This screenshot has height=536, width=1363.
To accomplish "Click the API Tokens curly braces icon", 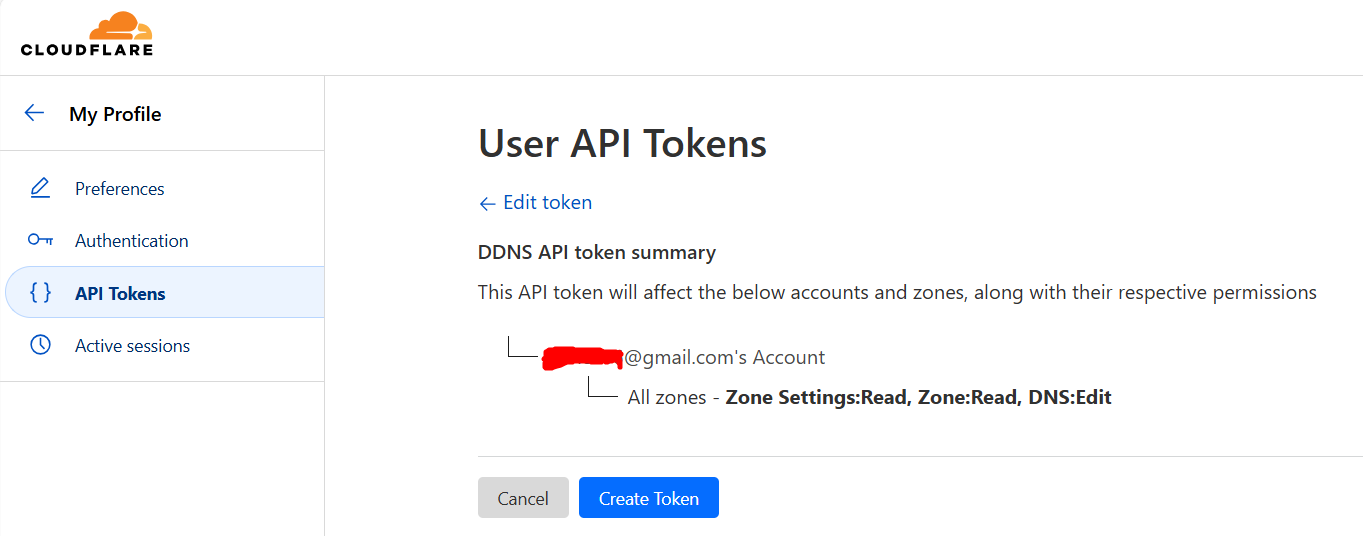I will tap(40, 293).
